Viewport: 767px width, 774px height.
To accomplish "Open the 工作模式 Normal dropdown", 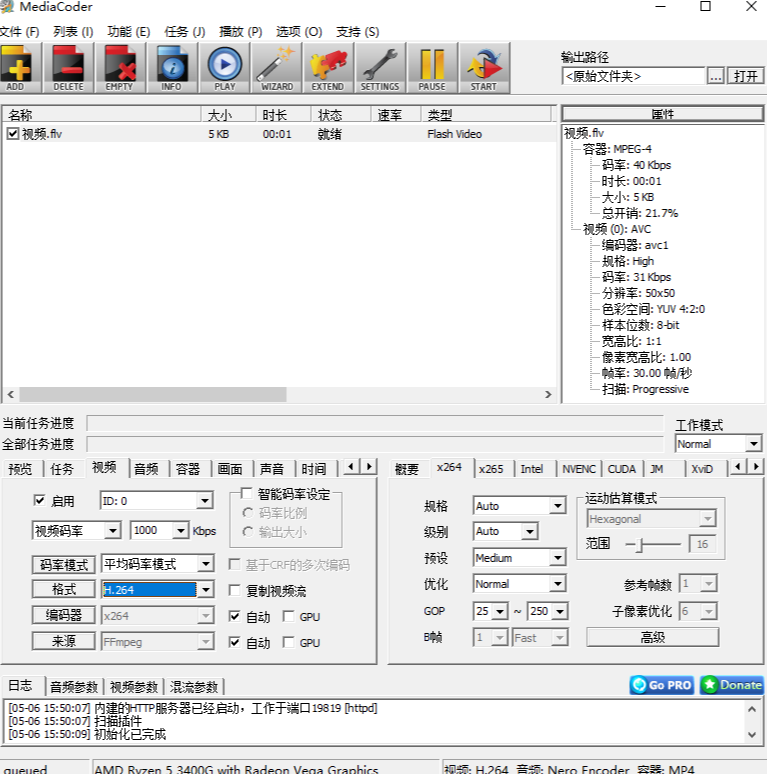I will (x=754, y=444).
